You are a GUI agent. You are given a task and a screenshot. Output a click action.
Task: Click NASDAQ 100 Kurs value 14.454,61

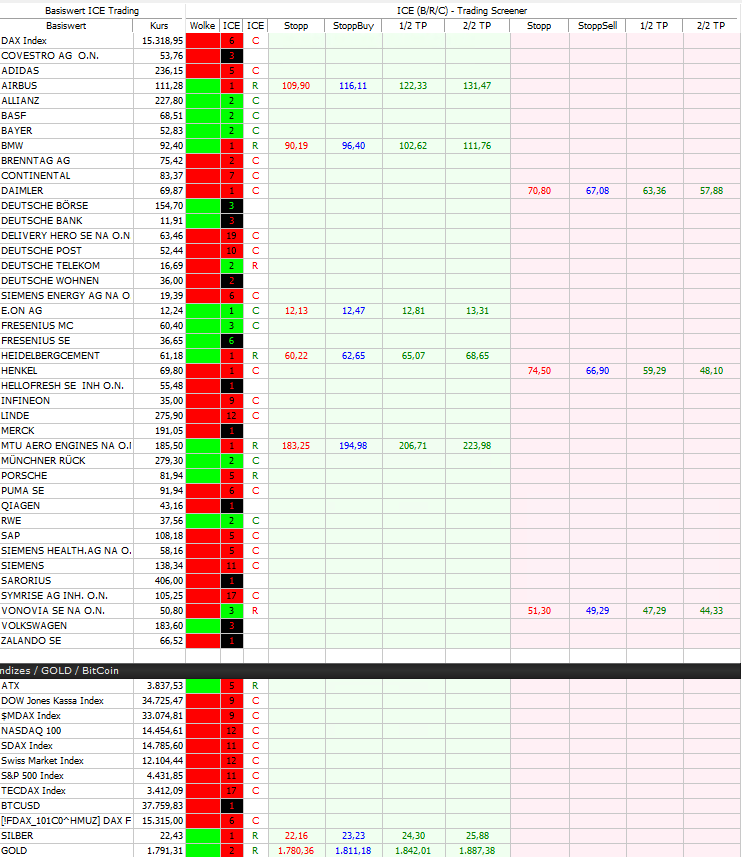(163, 731)
